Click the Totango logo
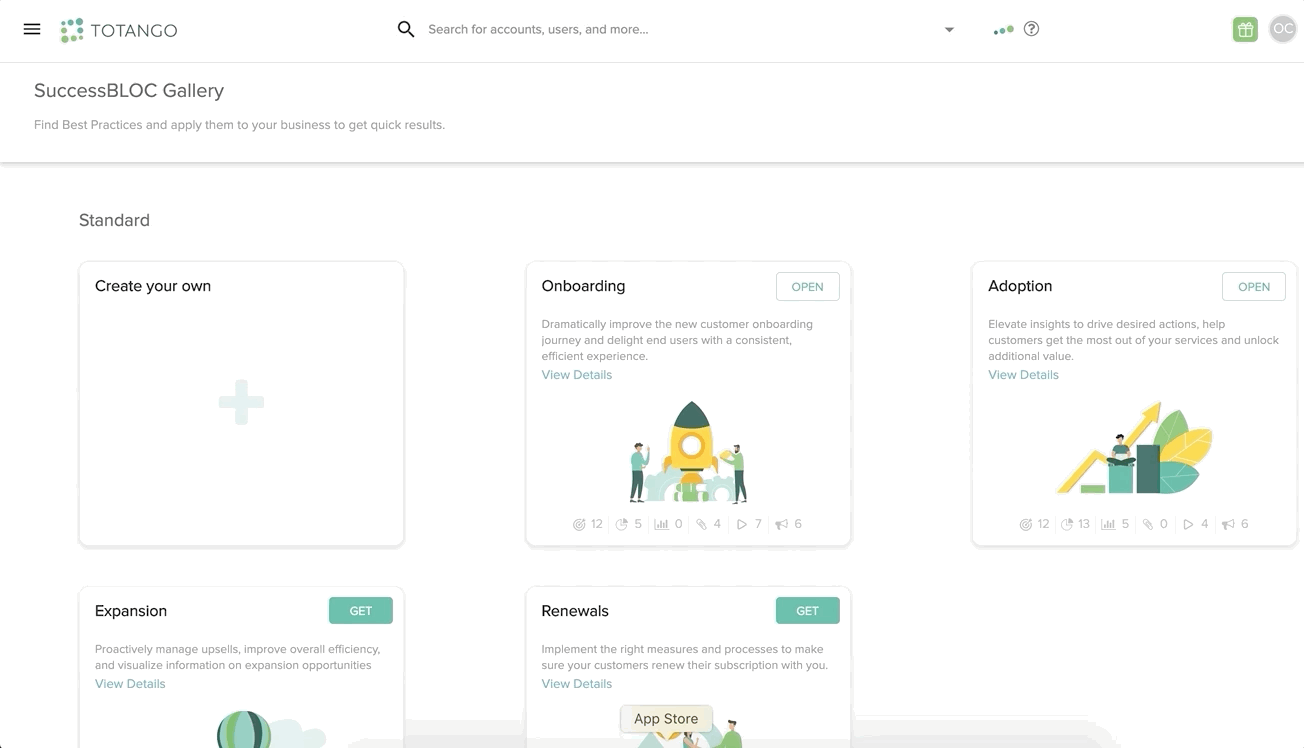 pyautogui.click(x=118, y=30)
